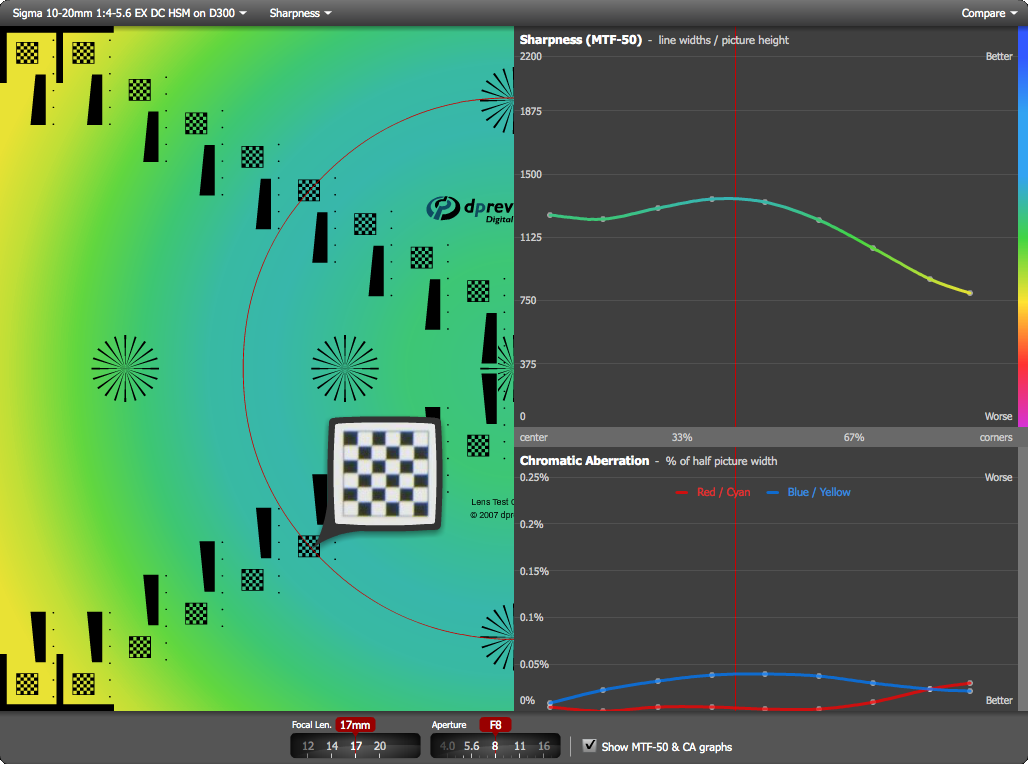Set aperture to 11 on slider
This screenshot has width=1028, height=764.
(x=519, y=746)
